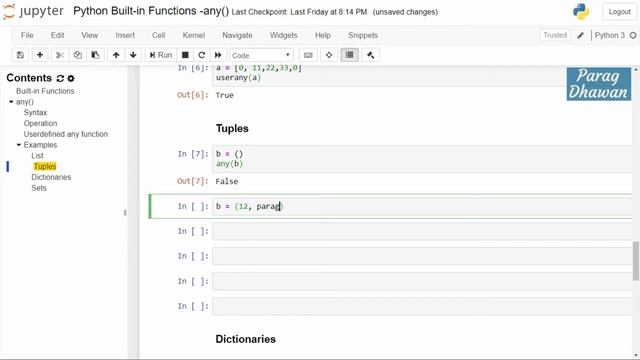Open the Widgets menu
640x360 pixels.
click(x=283, y=36)
